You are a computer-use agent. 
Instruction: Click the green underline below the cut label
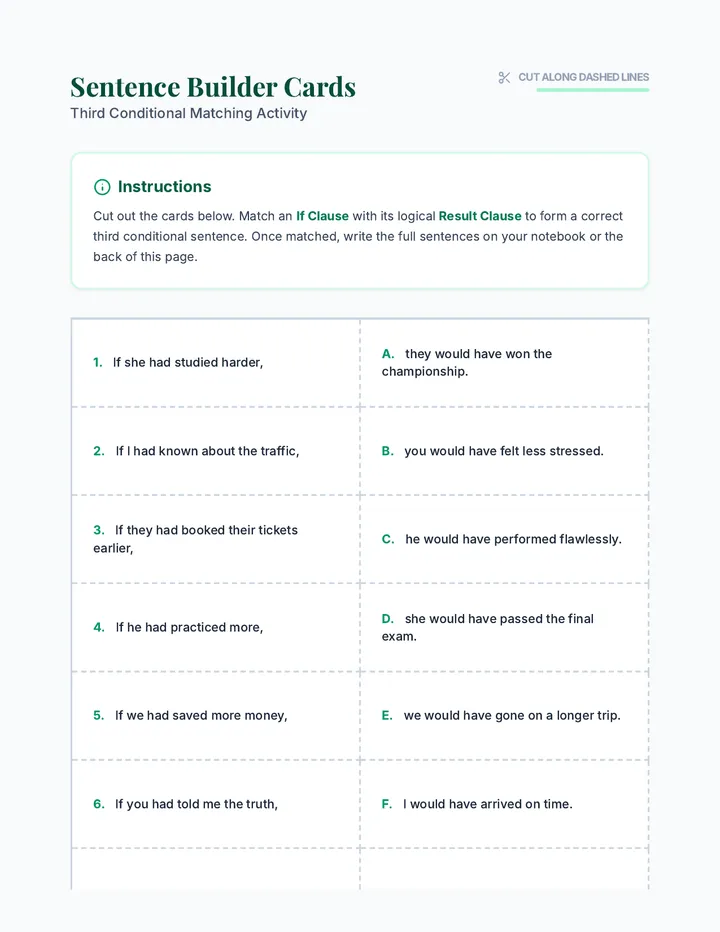click(592, 90)
